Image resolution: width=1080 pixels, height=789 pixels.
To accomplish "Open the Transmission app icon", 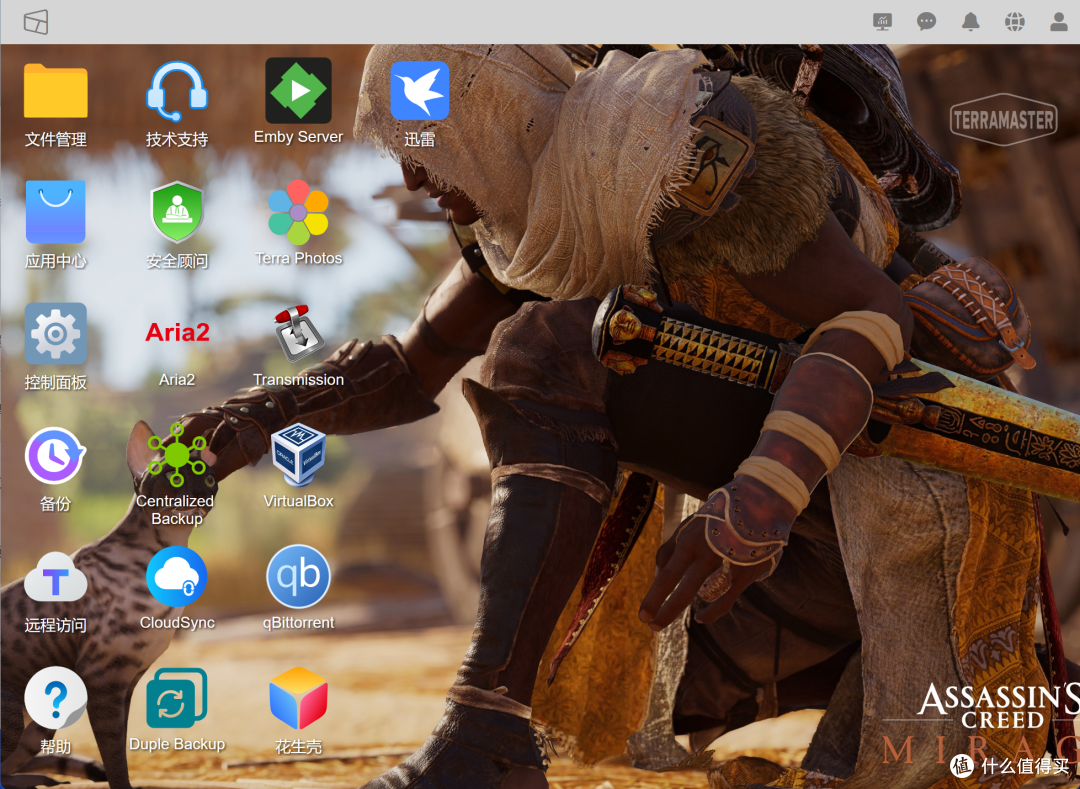I will click(x=299, y=333).
